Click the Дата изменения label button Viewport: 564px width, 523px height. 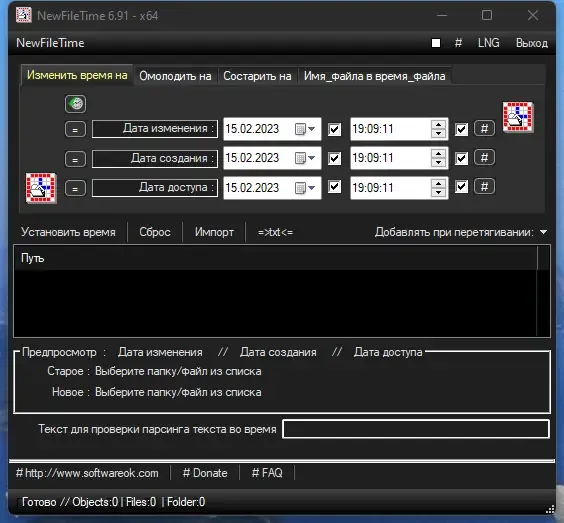[155, 129]
